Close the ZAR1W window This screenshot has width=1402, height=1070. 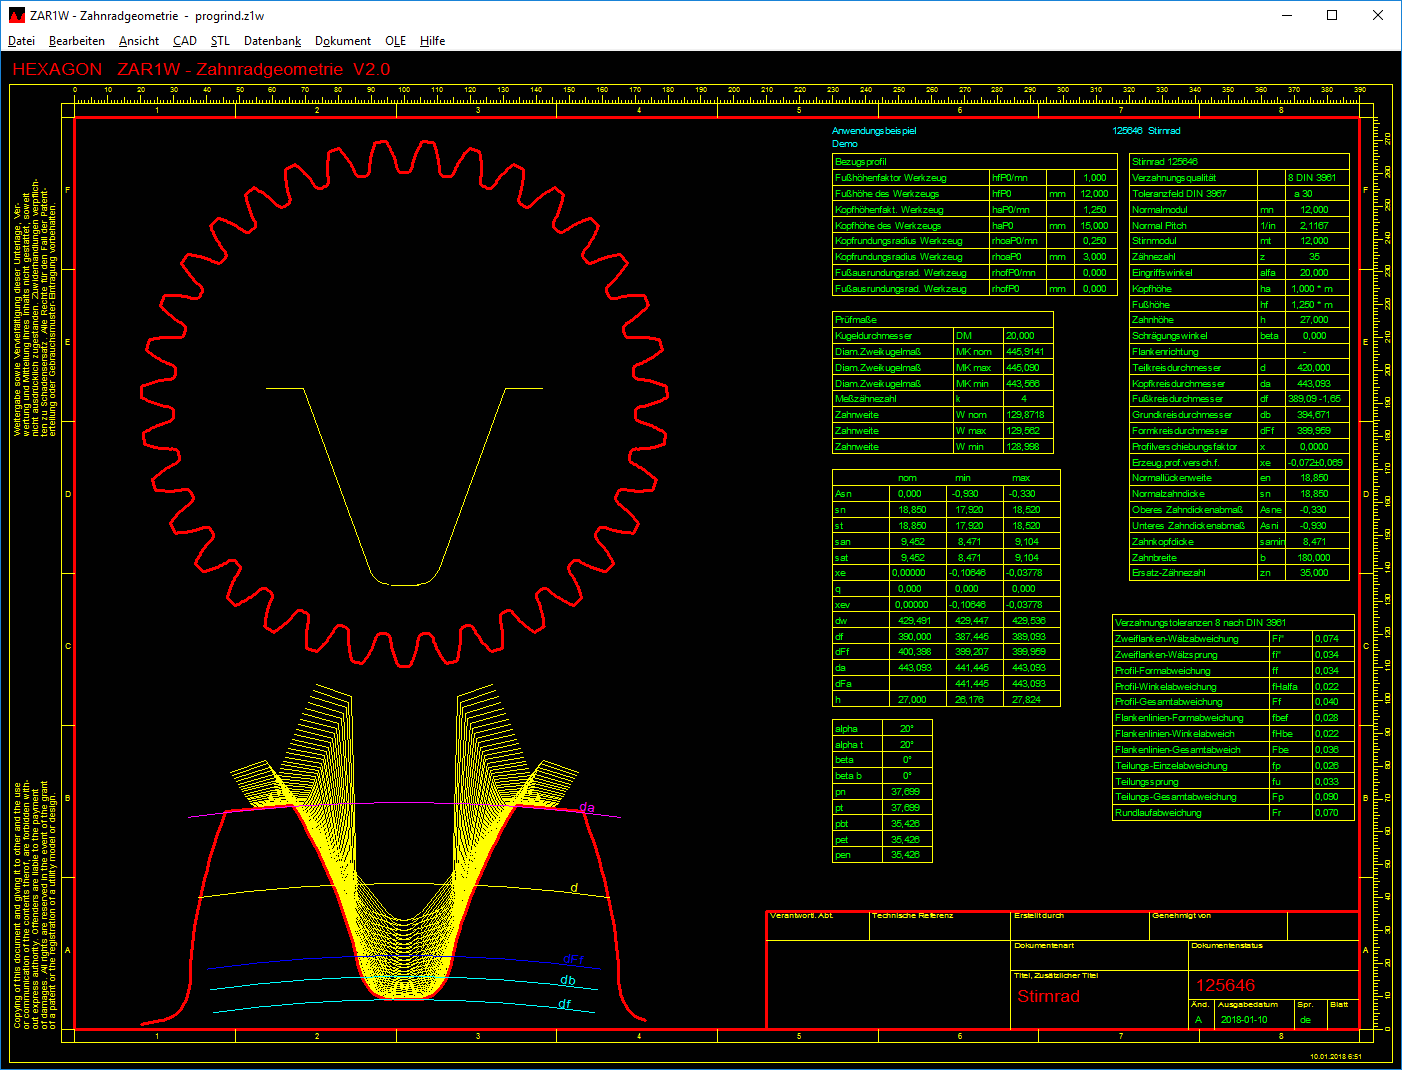(1378, 15)
